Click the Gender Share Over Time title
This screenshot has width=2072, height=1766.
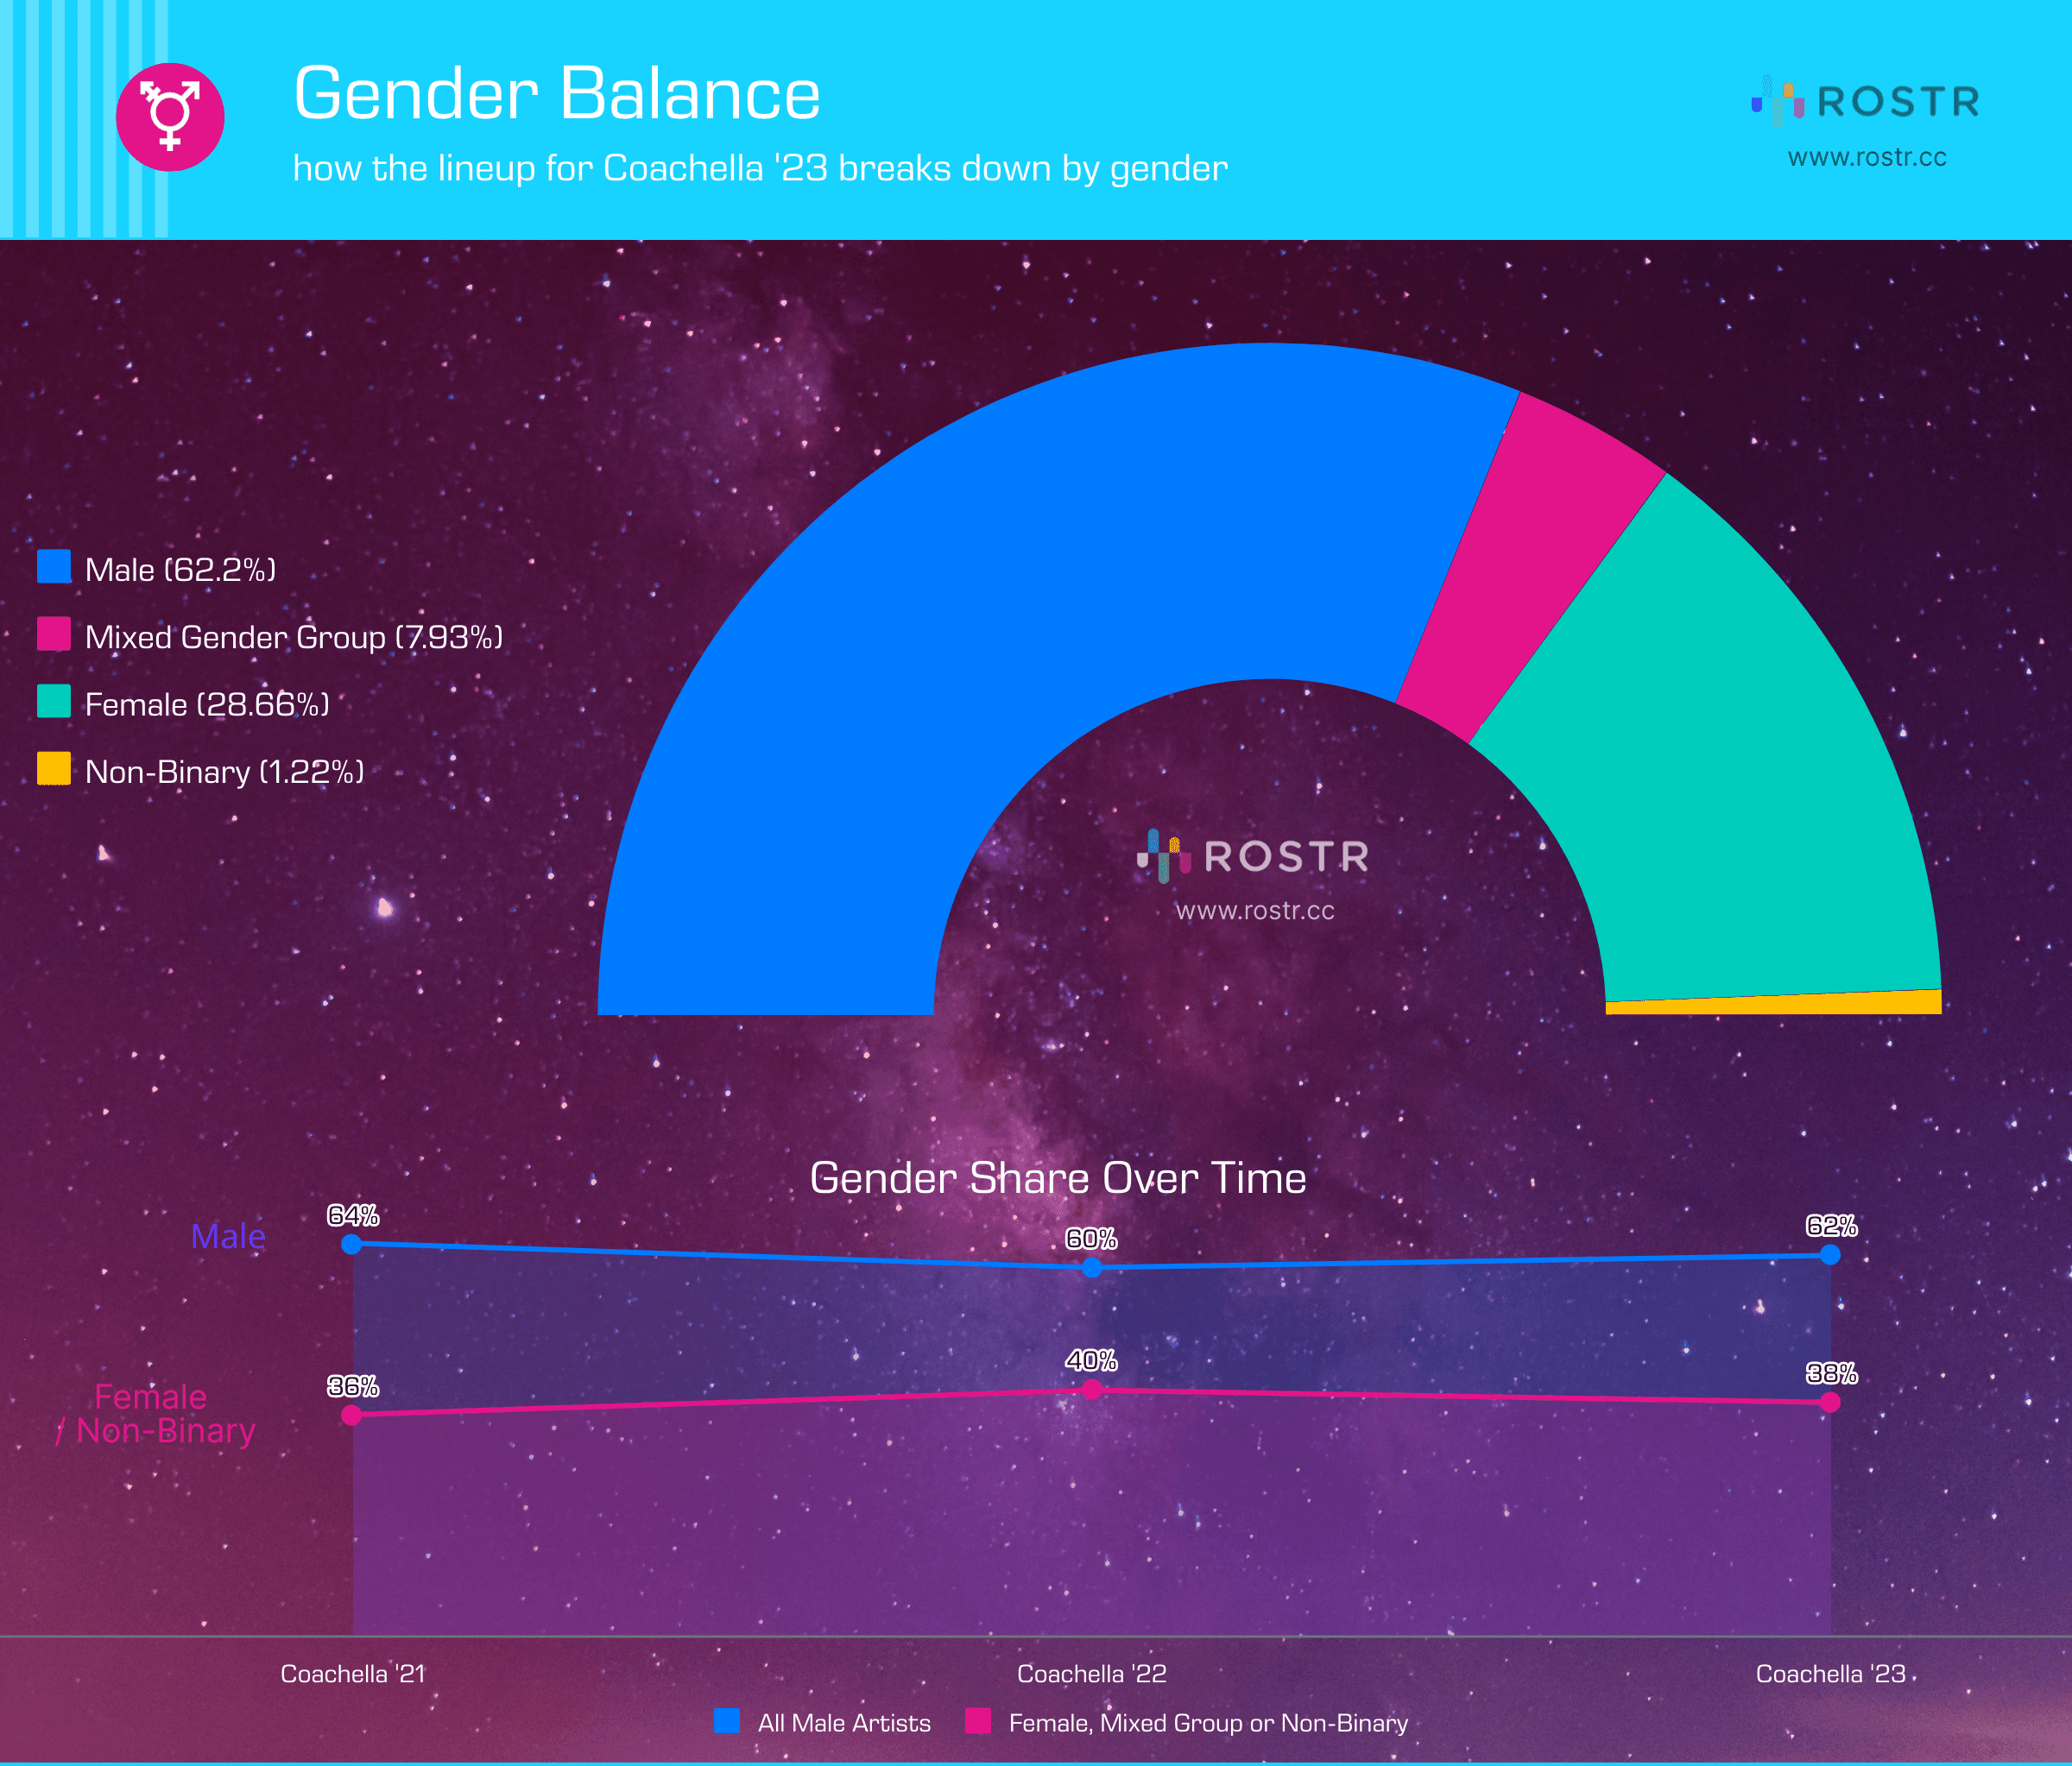coord(1058,1178)
